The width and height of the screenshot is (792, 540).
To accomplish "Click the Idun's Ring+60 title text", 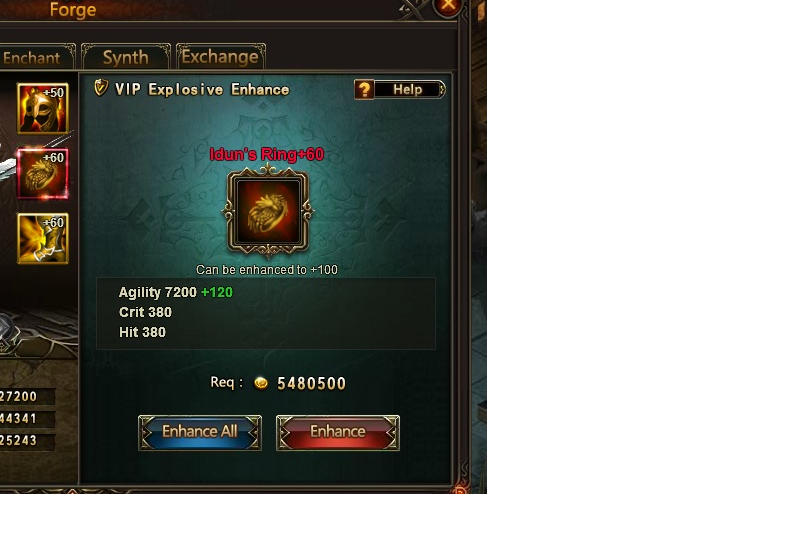I will pyautogui.click(x=267, y=155).
